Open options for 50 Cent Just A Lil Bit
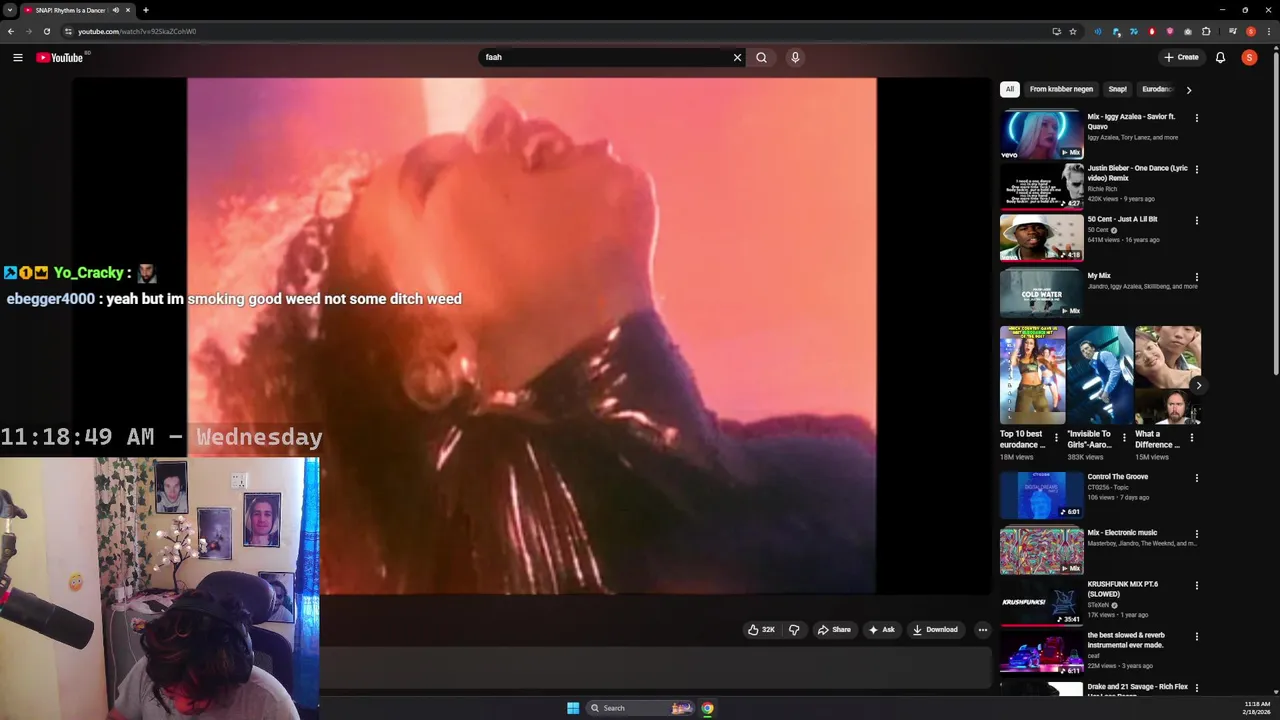 1196,220
